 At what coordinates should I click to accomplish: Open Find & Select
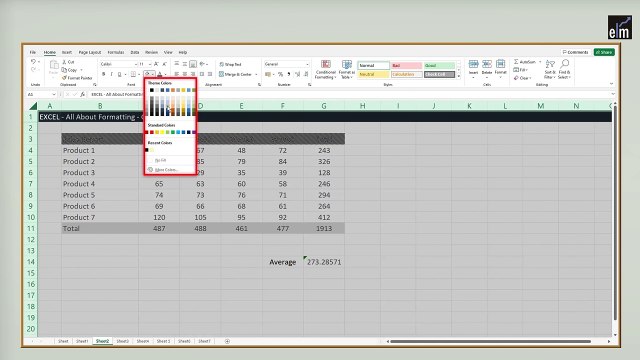(564, 69)
